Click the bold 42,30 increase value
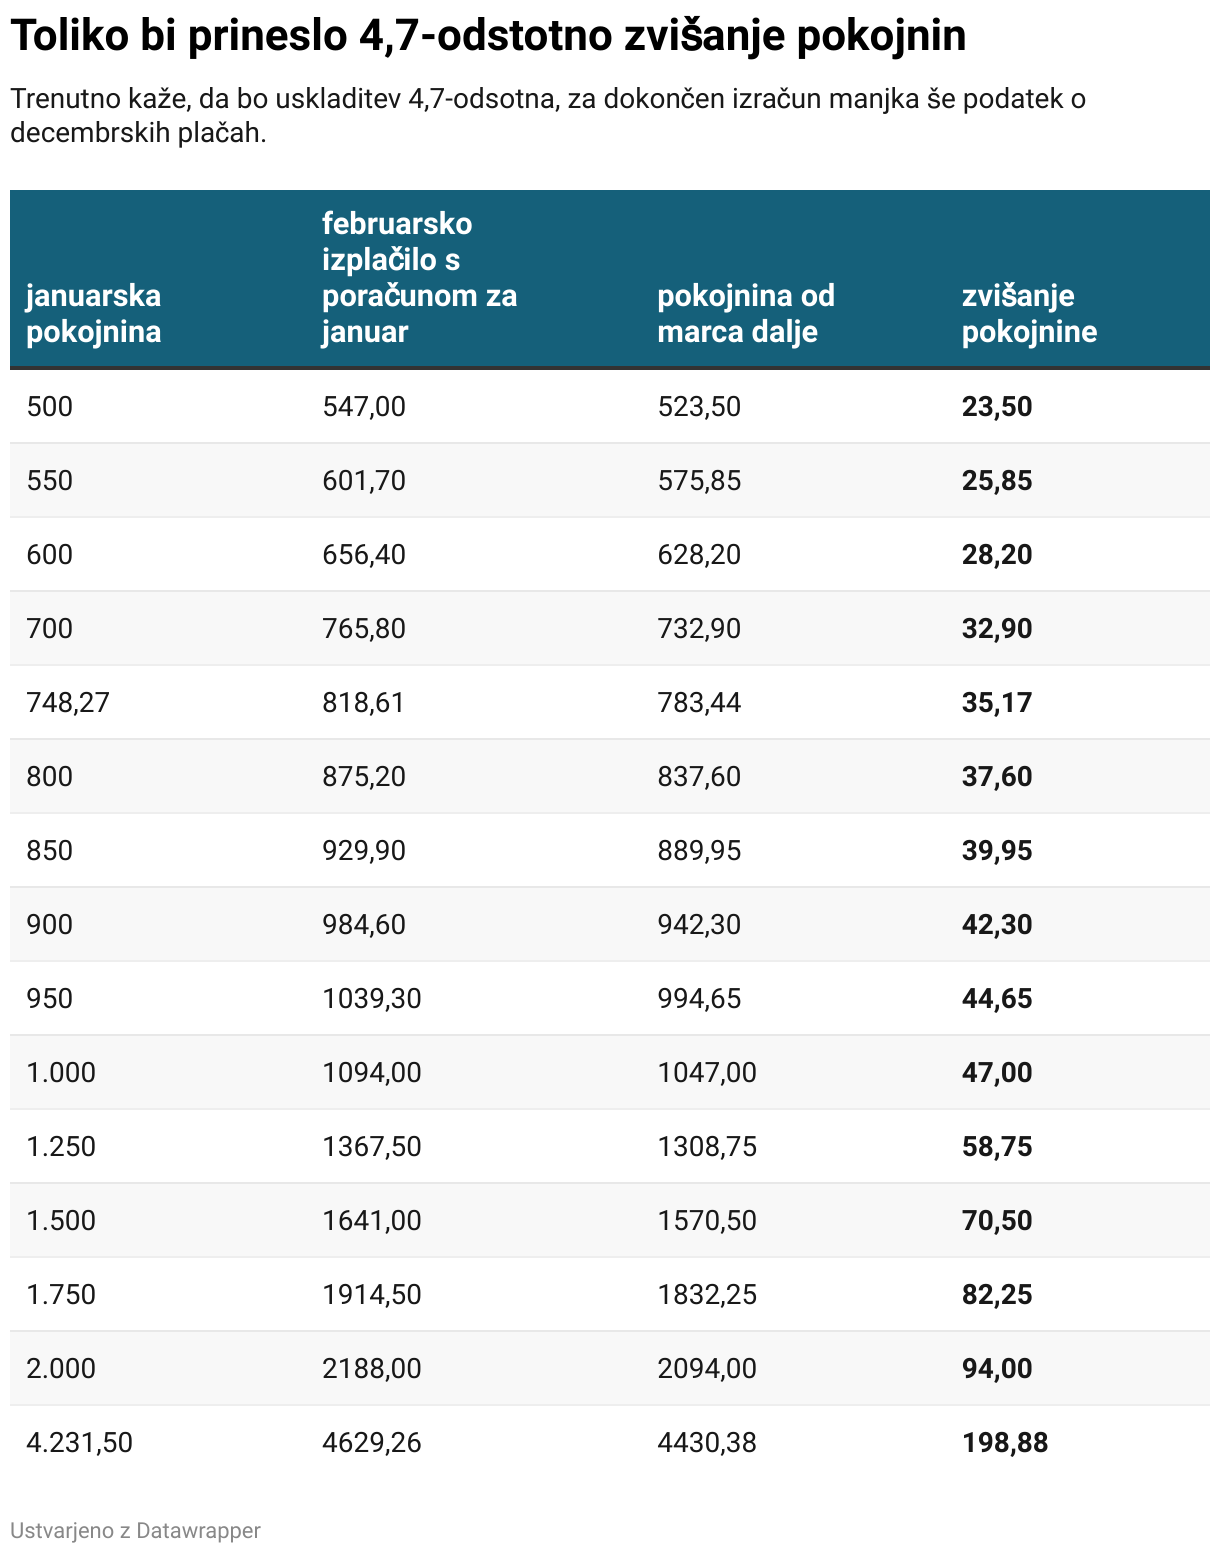The image size is (1220, 1554). point(996,924)
